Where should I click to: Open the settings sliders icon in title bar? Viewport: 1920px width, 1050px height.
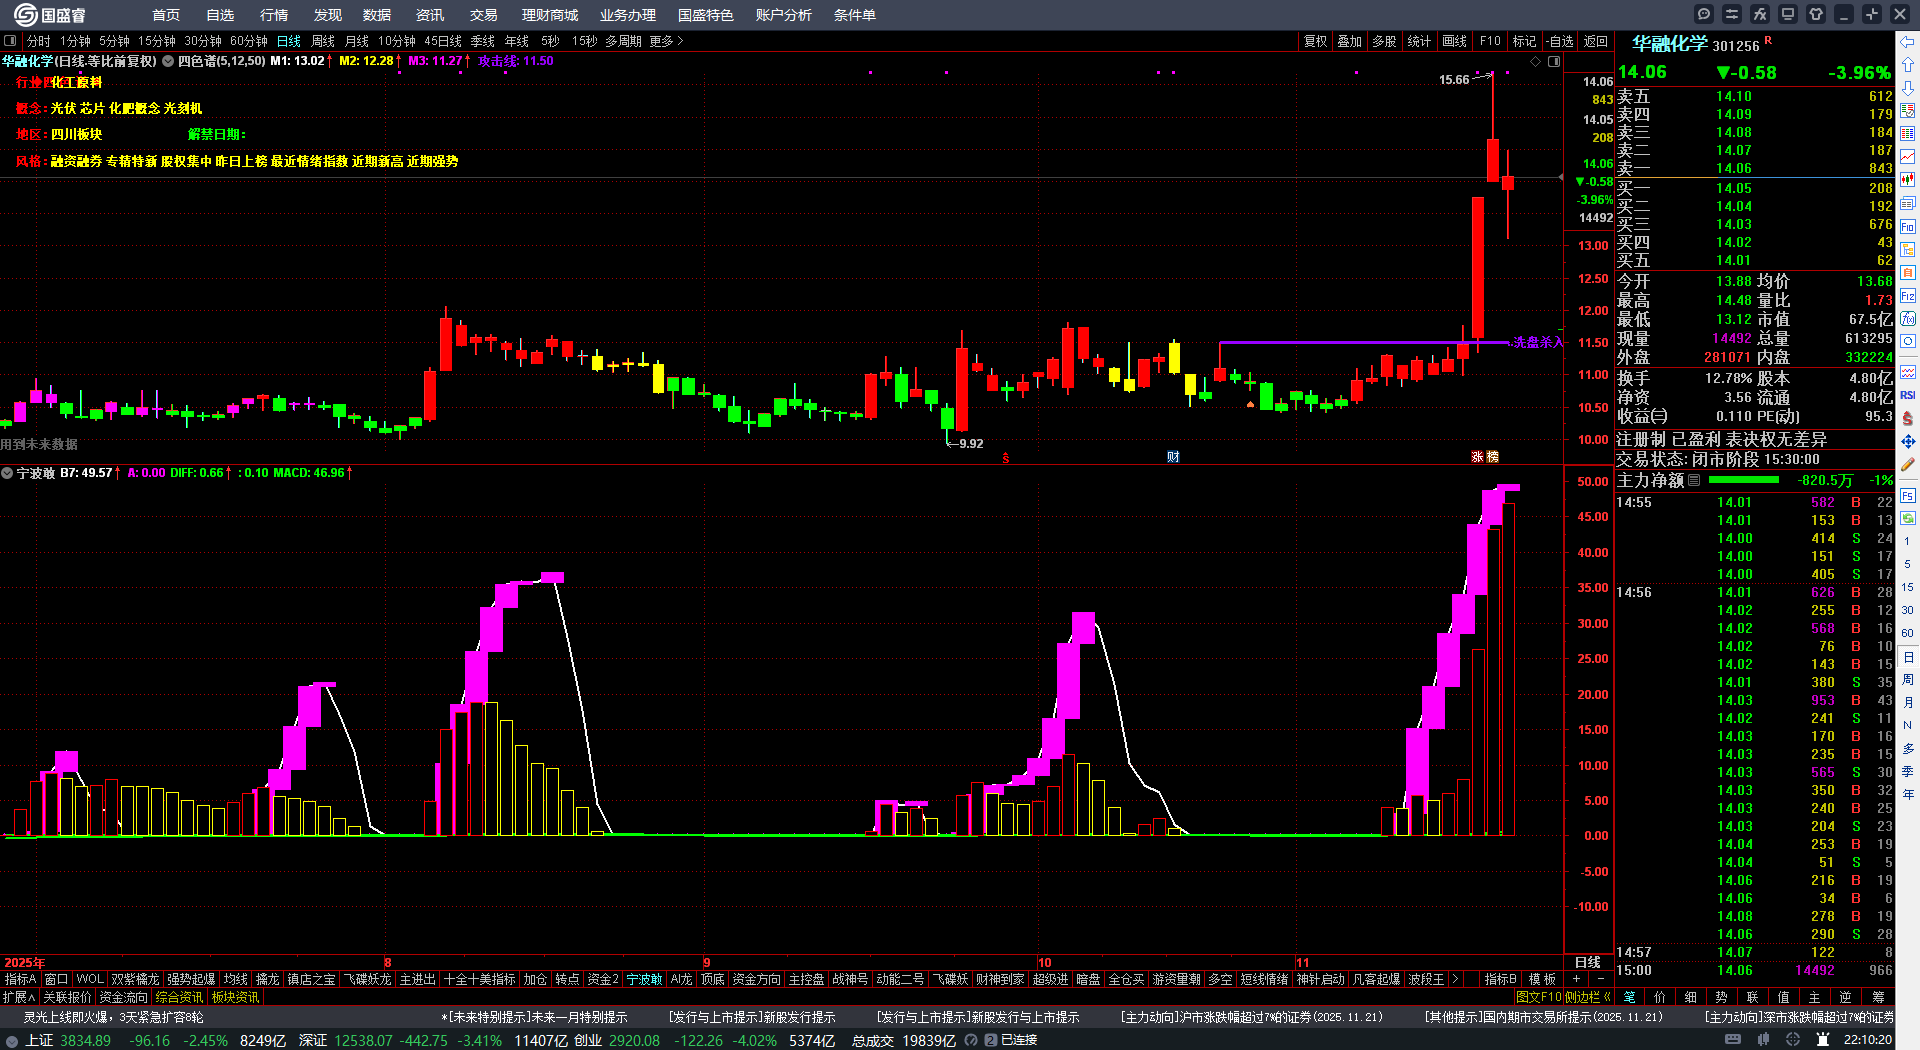[1732, 14]
